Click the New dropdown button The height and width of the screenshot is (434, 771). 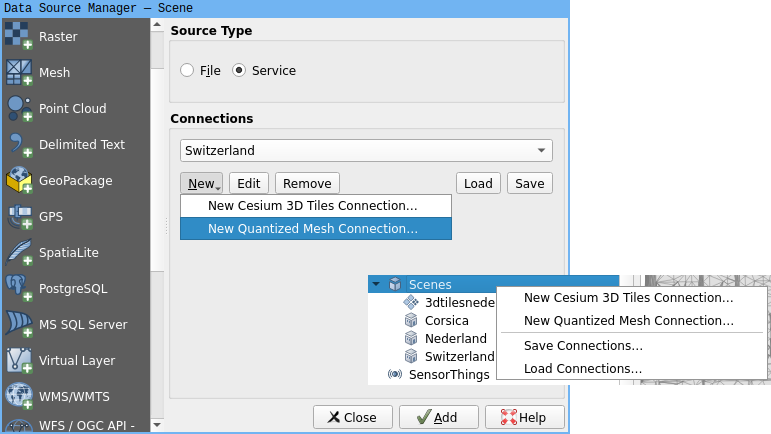pos(202,184)
